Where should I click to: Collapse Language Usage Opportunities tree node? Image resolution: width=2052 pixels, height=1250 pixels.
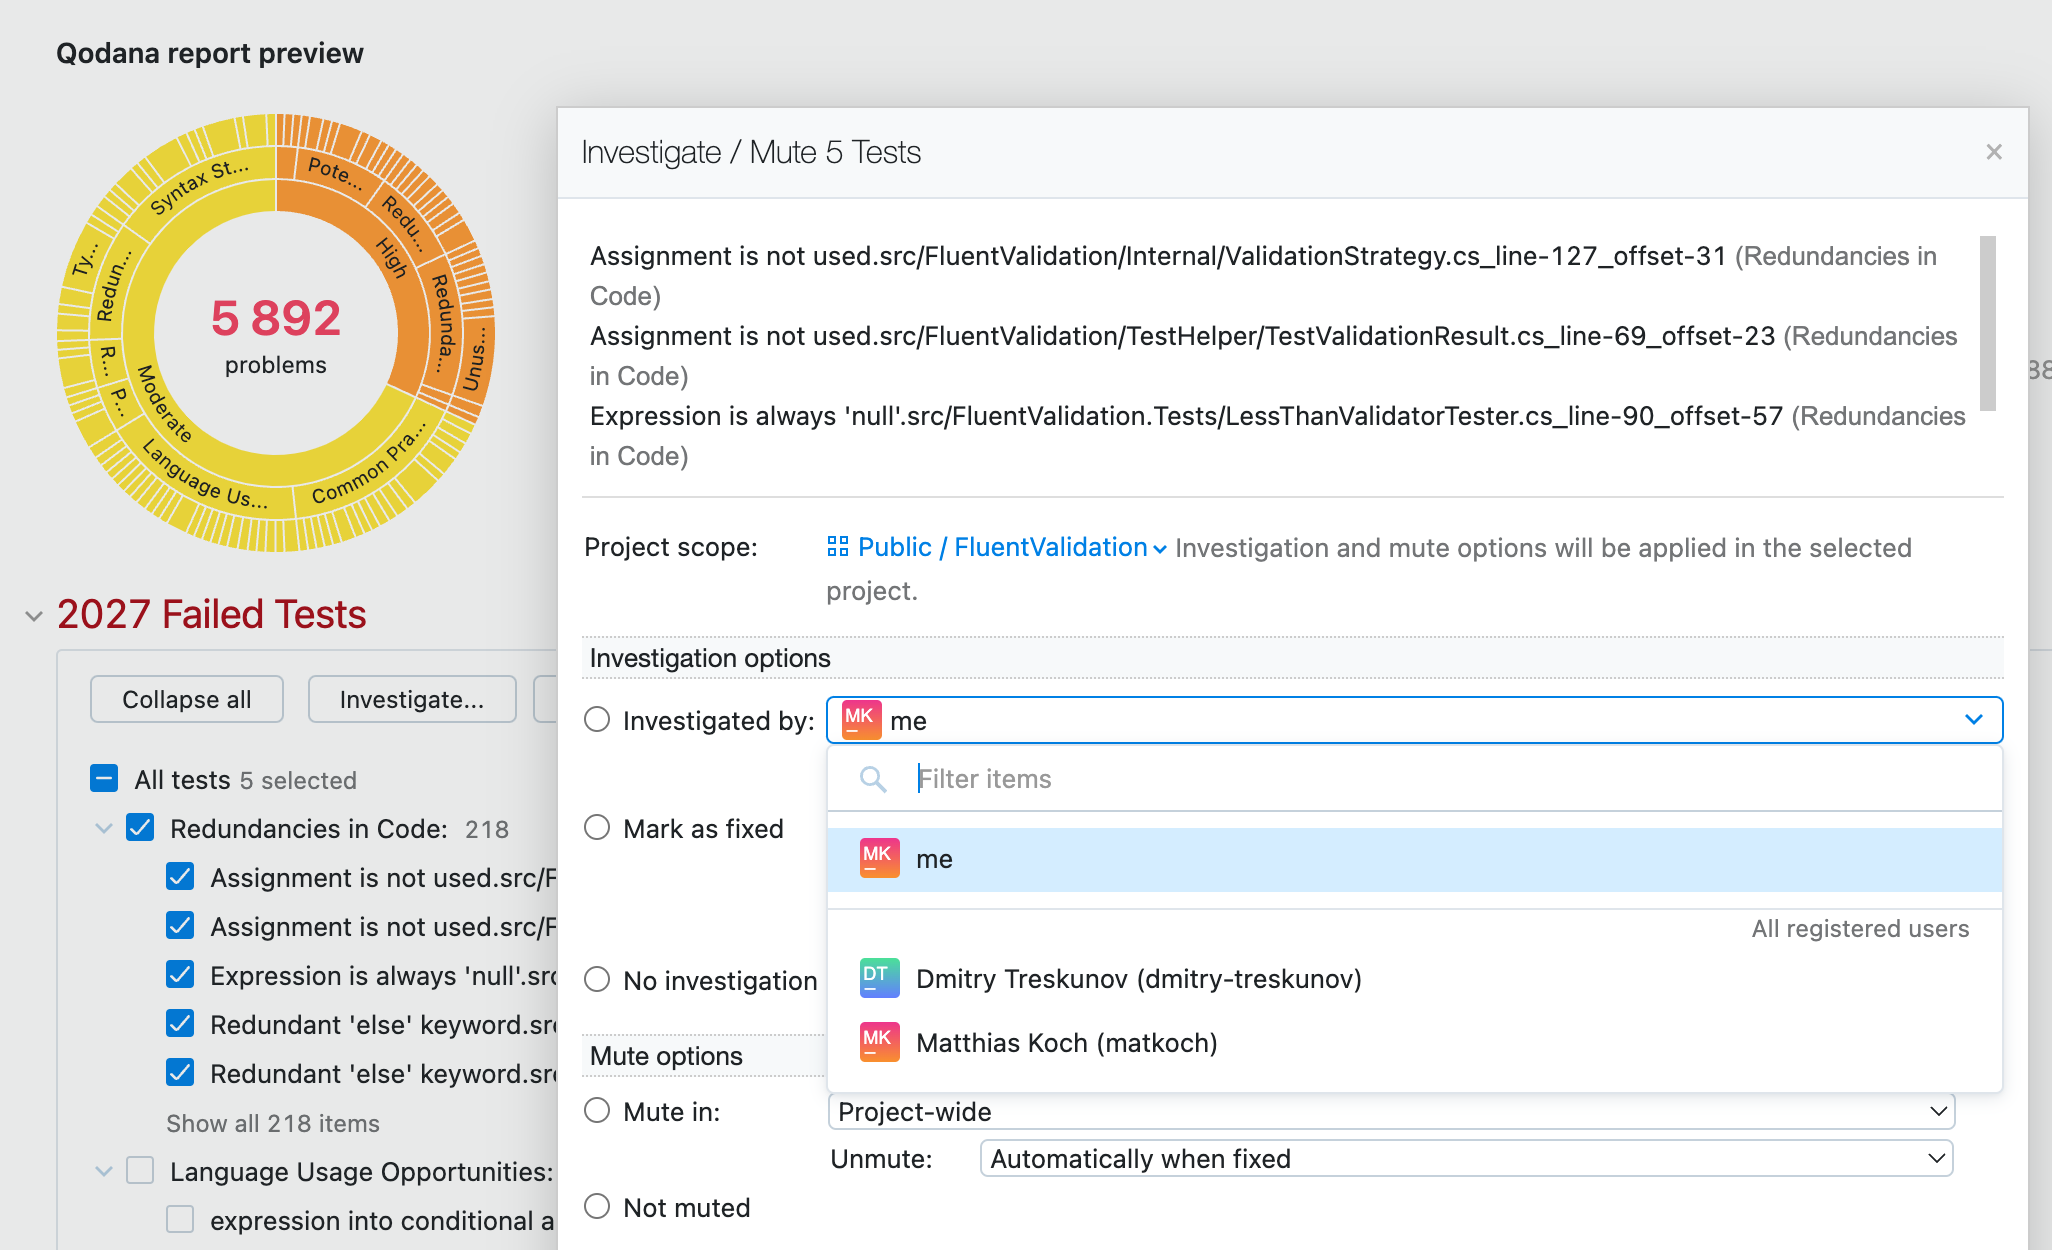pyautogui.click(x=103, y=1171)
